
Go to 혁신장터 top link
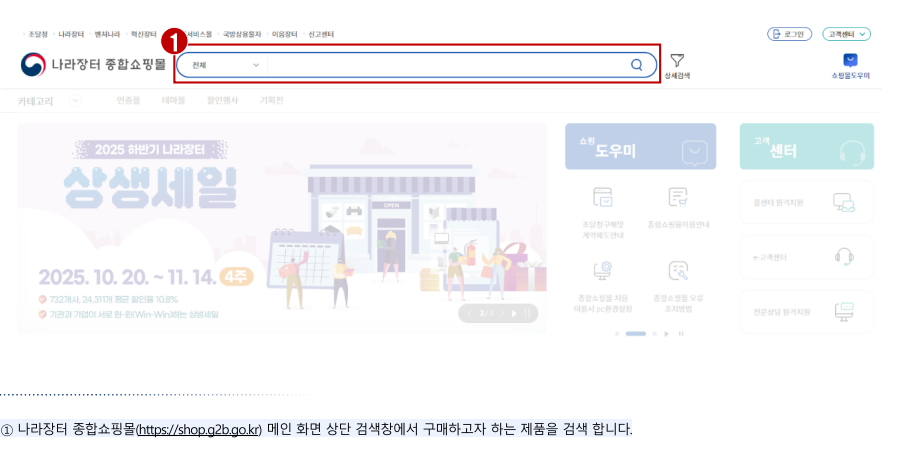click(x=143, y=34)
